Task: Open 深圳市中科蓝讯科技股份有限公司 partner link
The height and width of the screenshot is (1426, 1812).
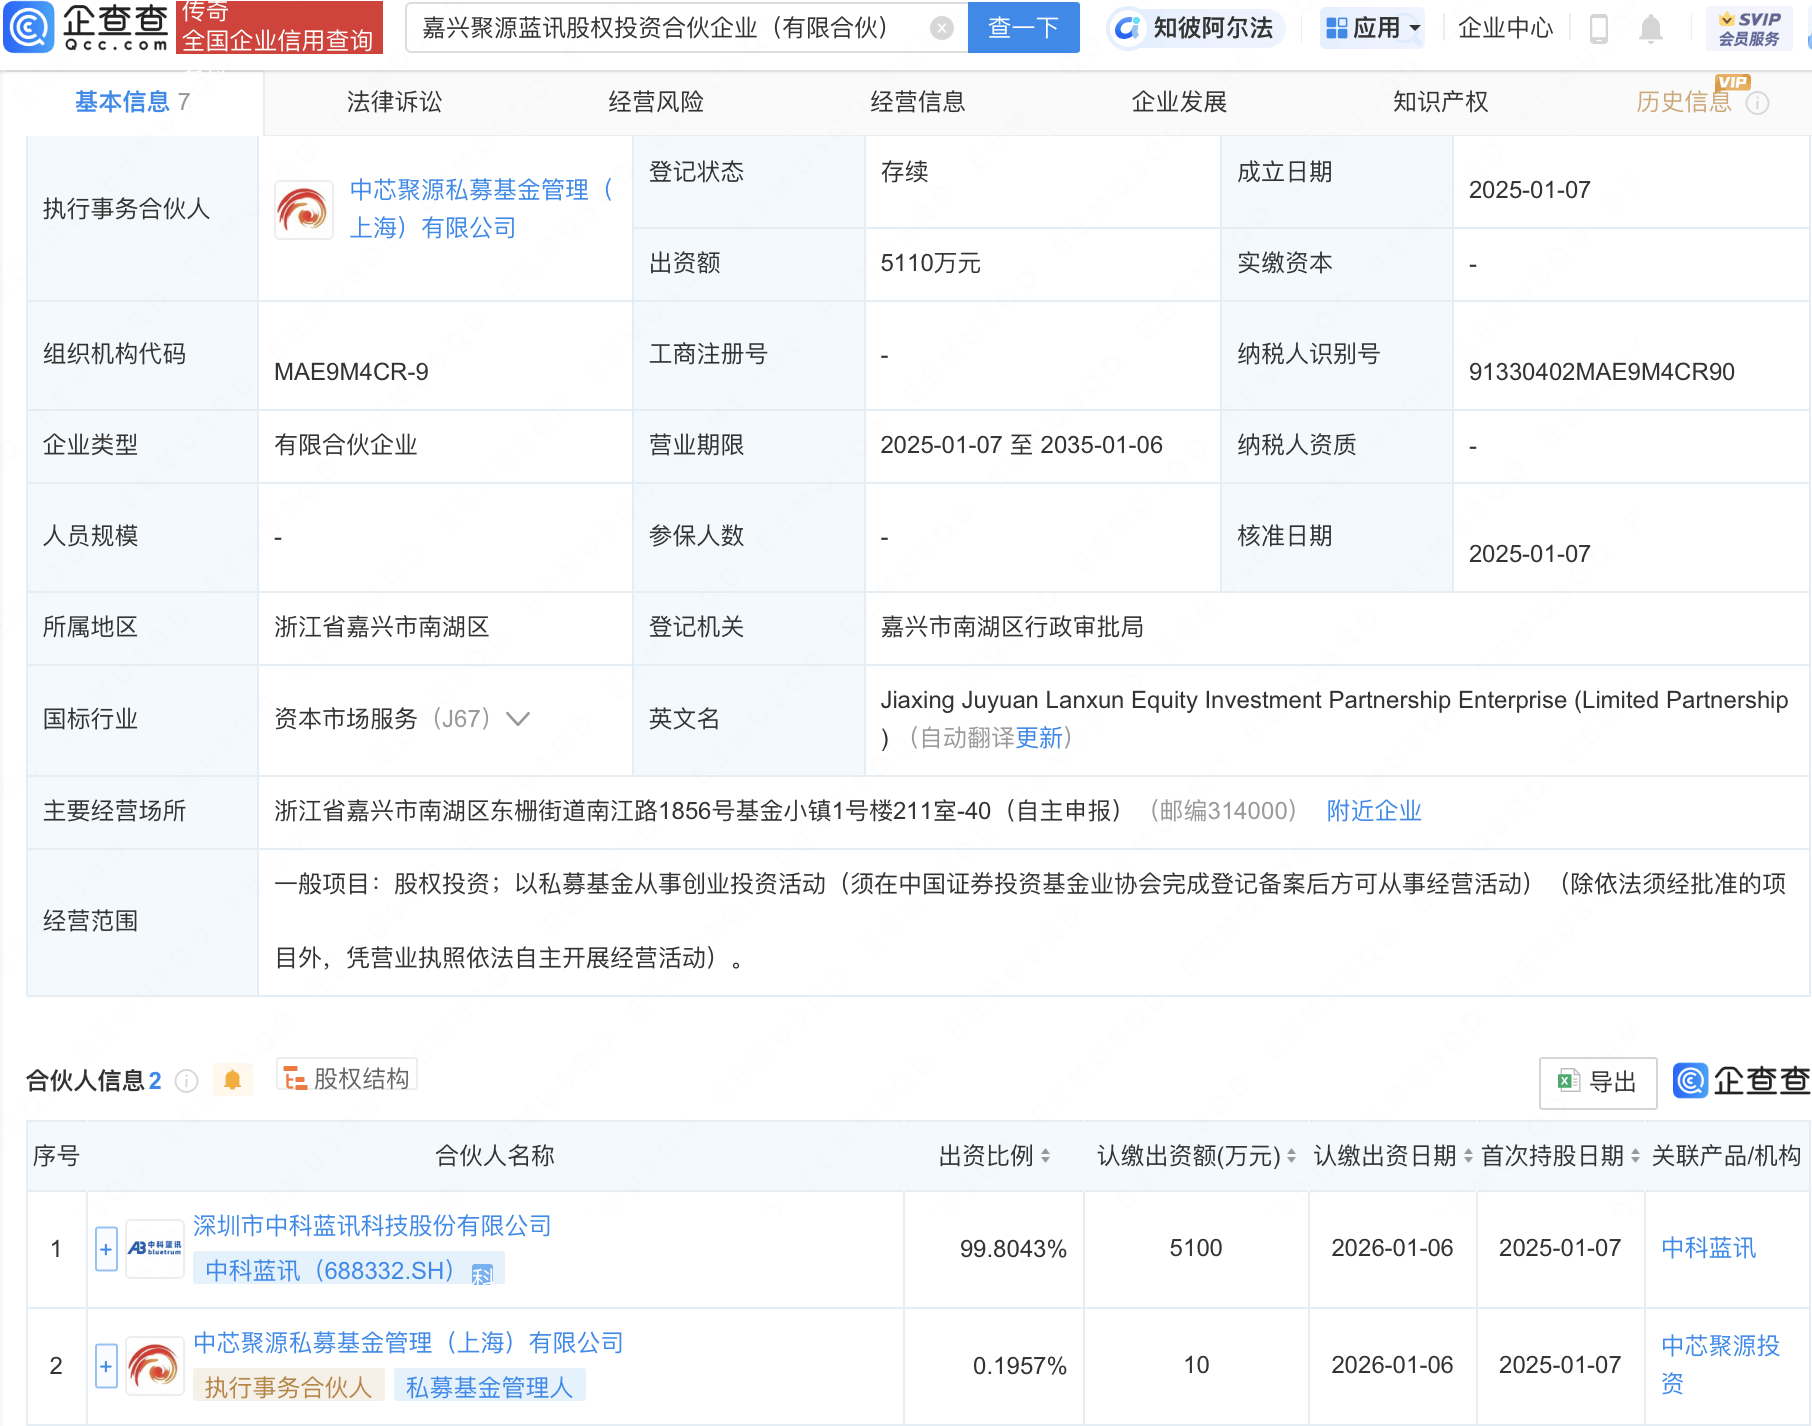Action: point(372,1226)
